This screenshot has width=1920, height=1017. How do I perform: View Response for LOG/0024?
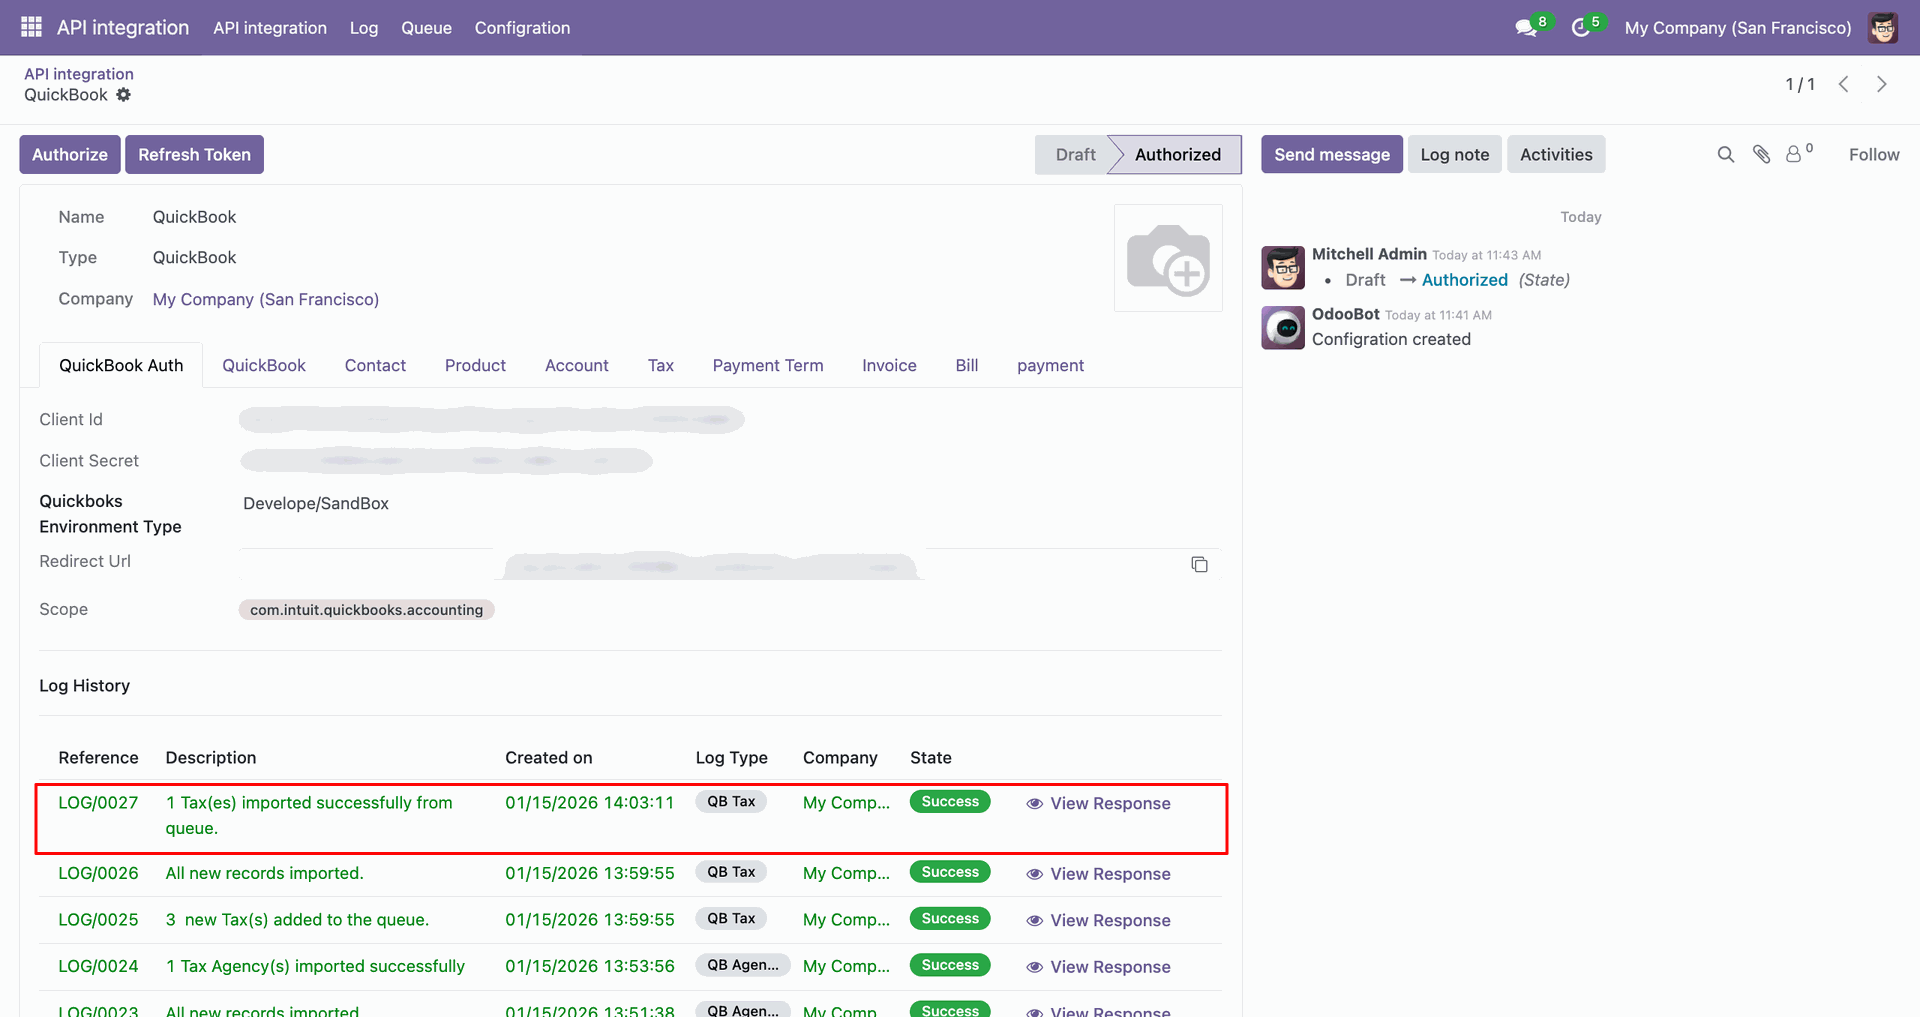point(1098,967)
